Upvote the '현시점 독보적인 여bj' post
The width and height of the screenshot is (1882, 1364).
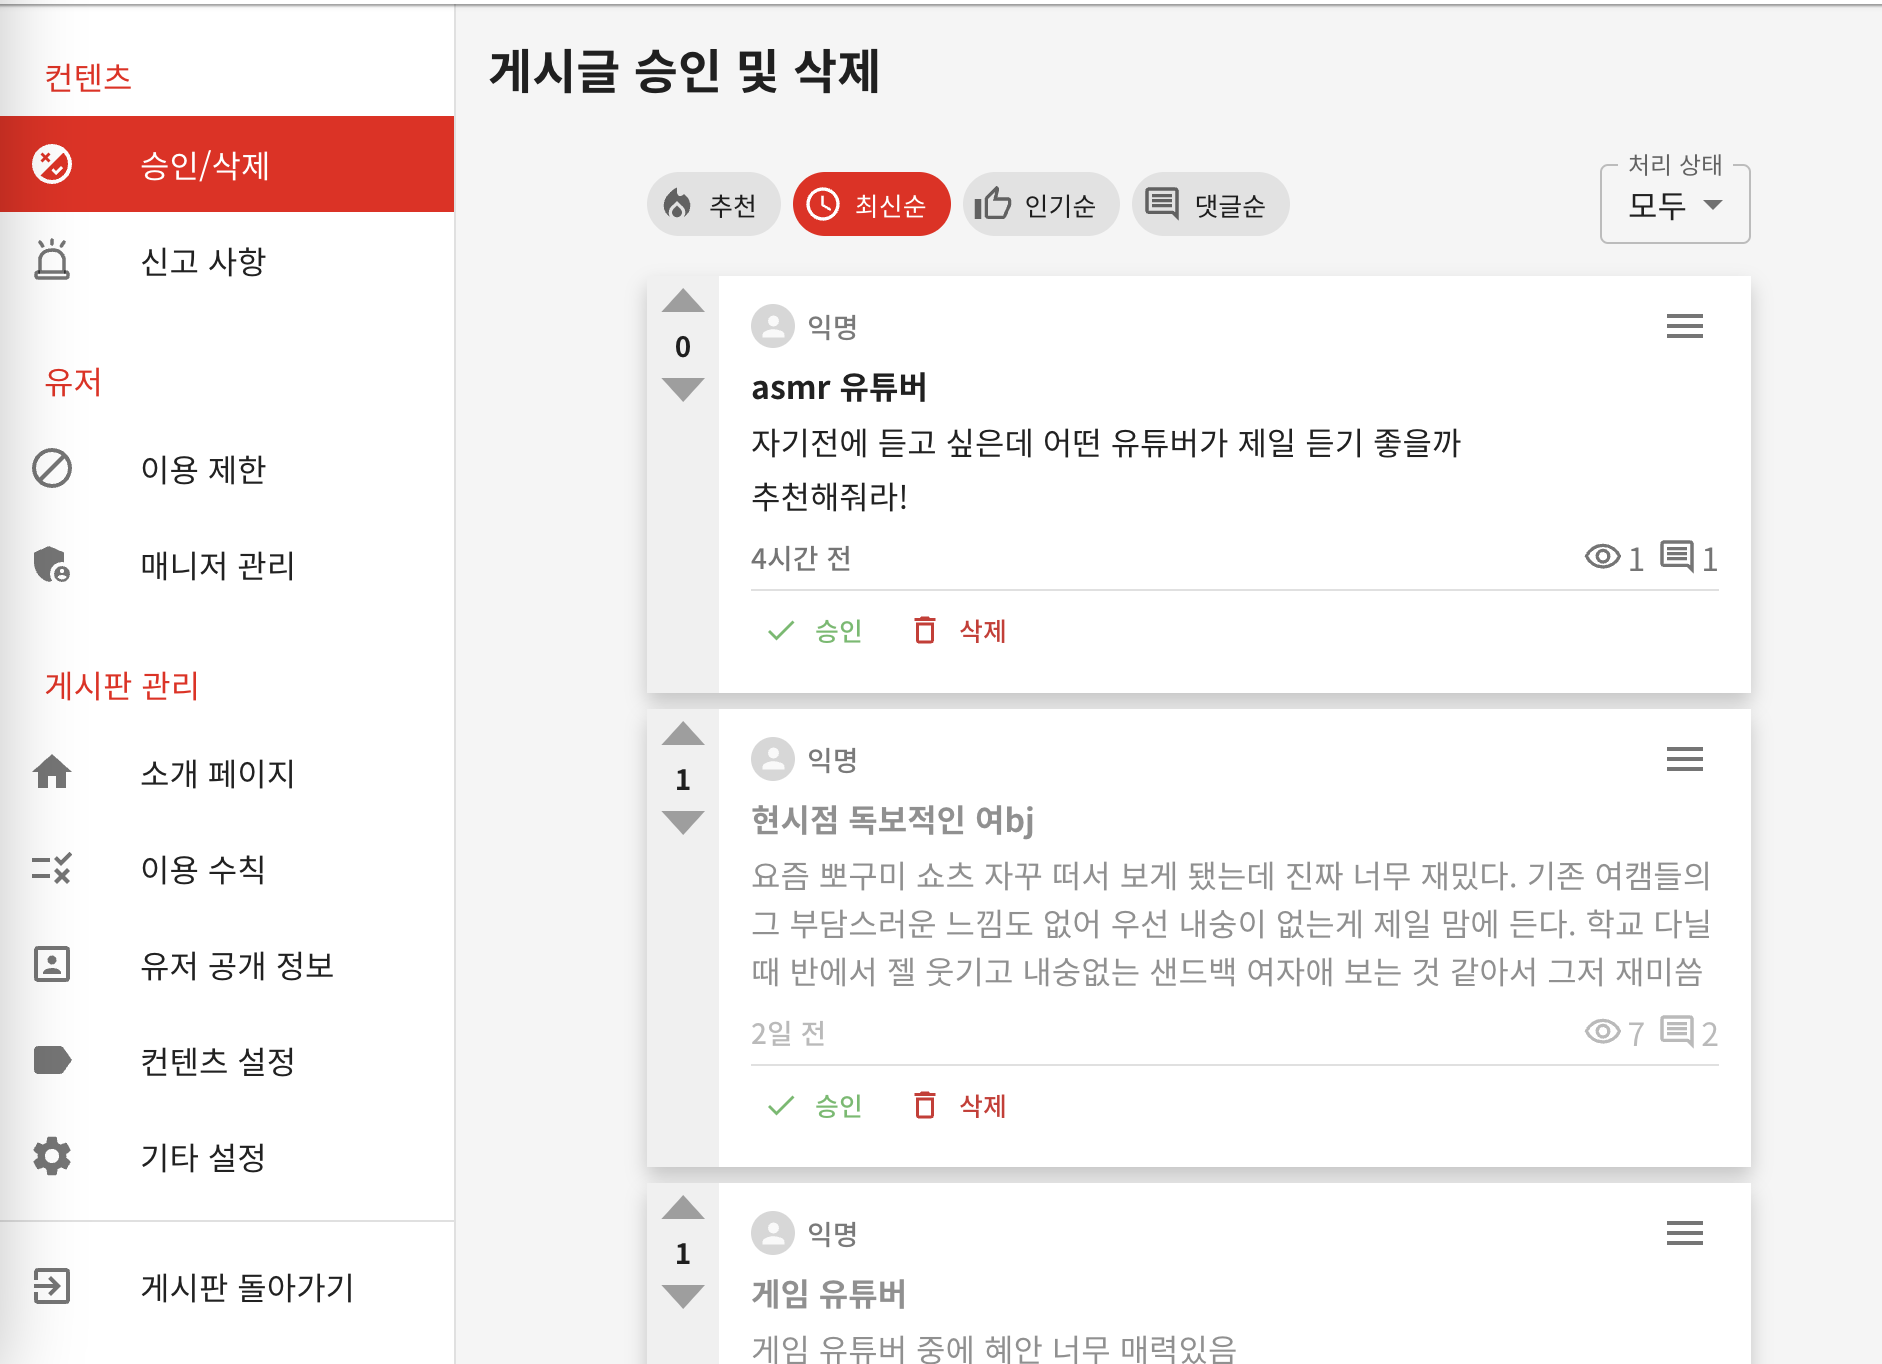click(683, 734)
